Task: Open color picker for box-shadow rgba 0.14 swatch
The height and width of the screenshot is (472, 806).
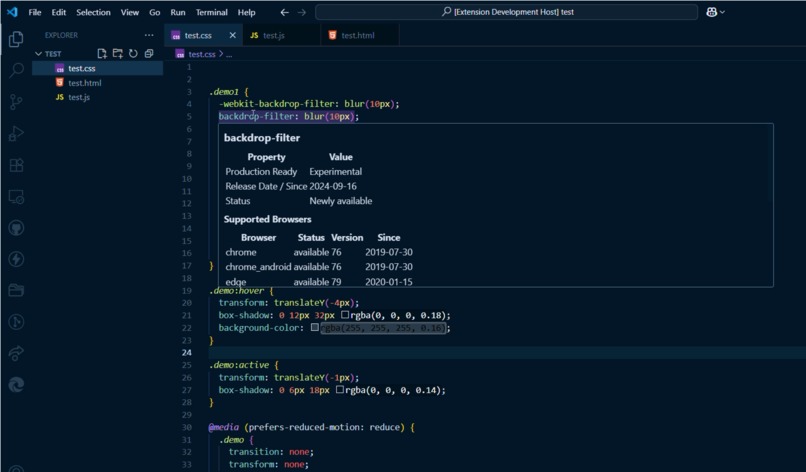Action: click(x=340, y=390)
